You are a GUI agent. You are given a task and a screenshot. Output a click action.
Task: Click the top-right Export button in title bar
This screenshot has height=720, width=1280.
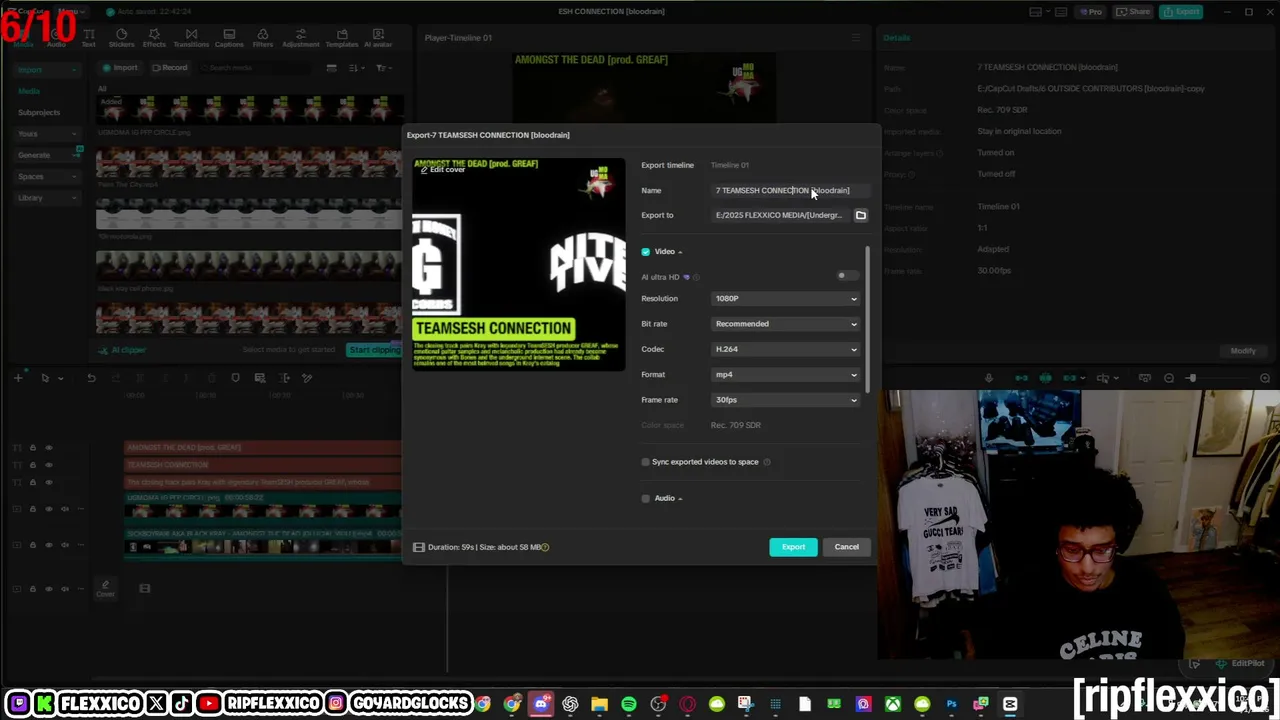(1182, 12)
